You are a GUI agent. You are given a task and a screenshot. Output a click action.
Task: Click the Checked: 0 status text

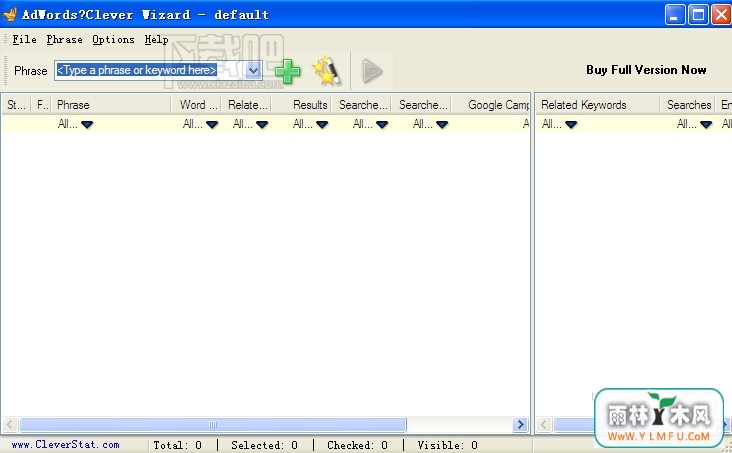point(357,445)
